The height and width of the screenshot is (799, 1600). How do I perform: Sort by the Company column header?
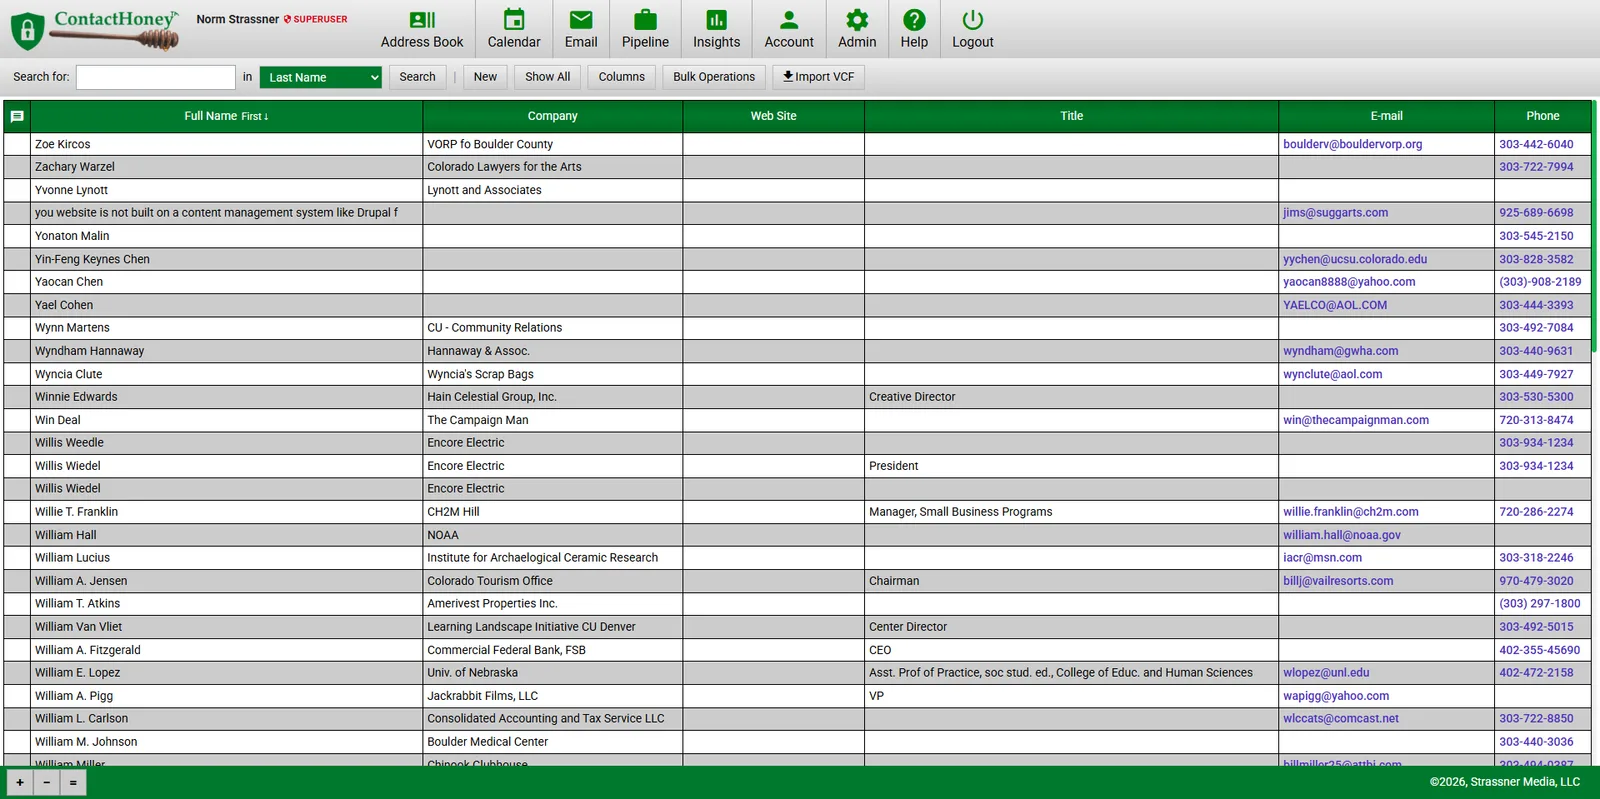(553, 116)
